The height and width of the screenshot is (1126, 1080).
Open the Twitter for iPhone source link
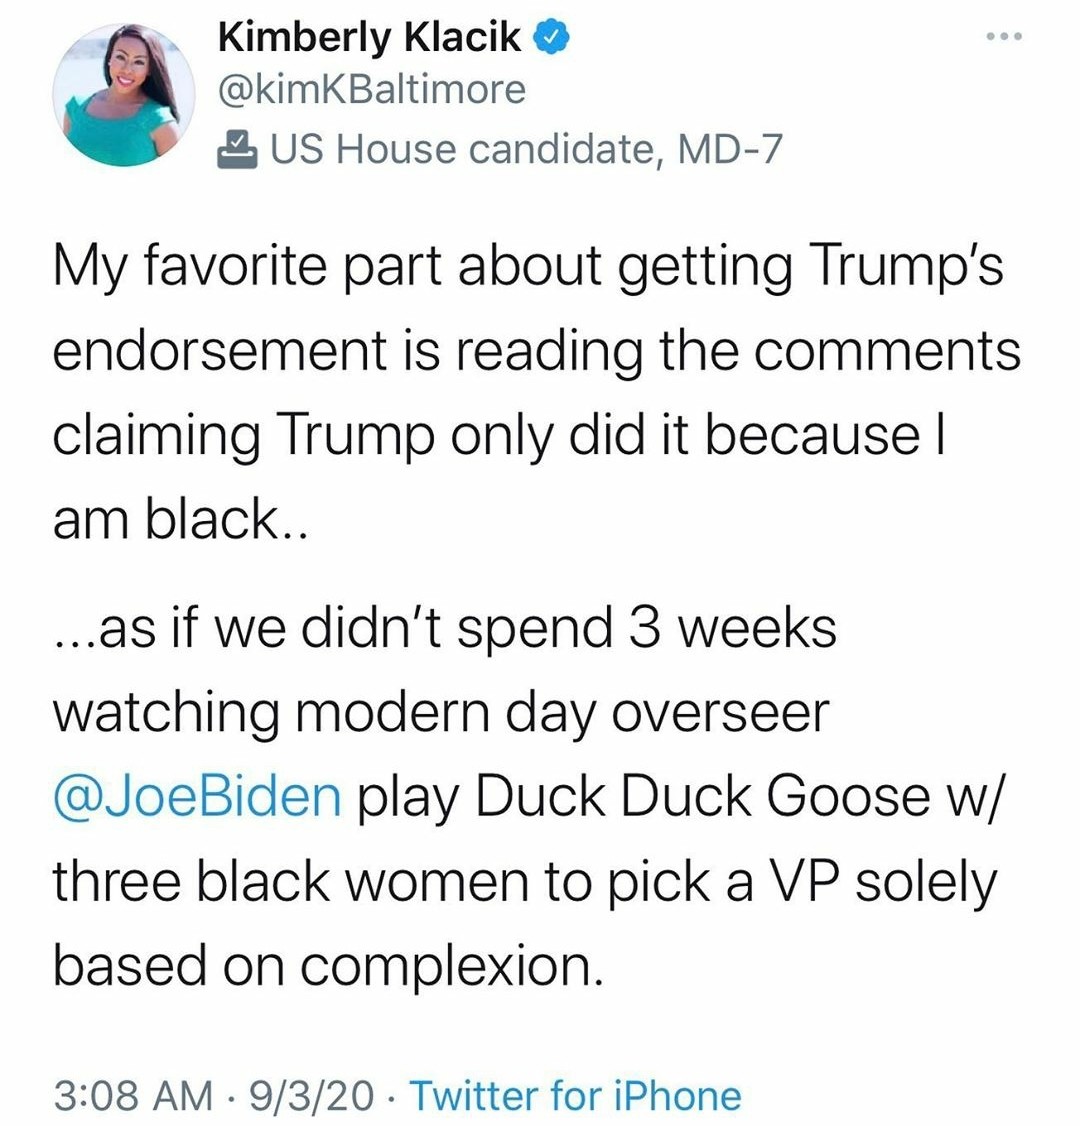(x=575, y=1096)
